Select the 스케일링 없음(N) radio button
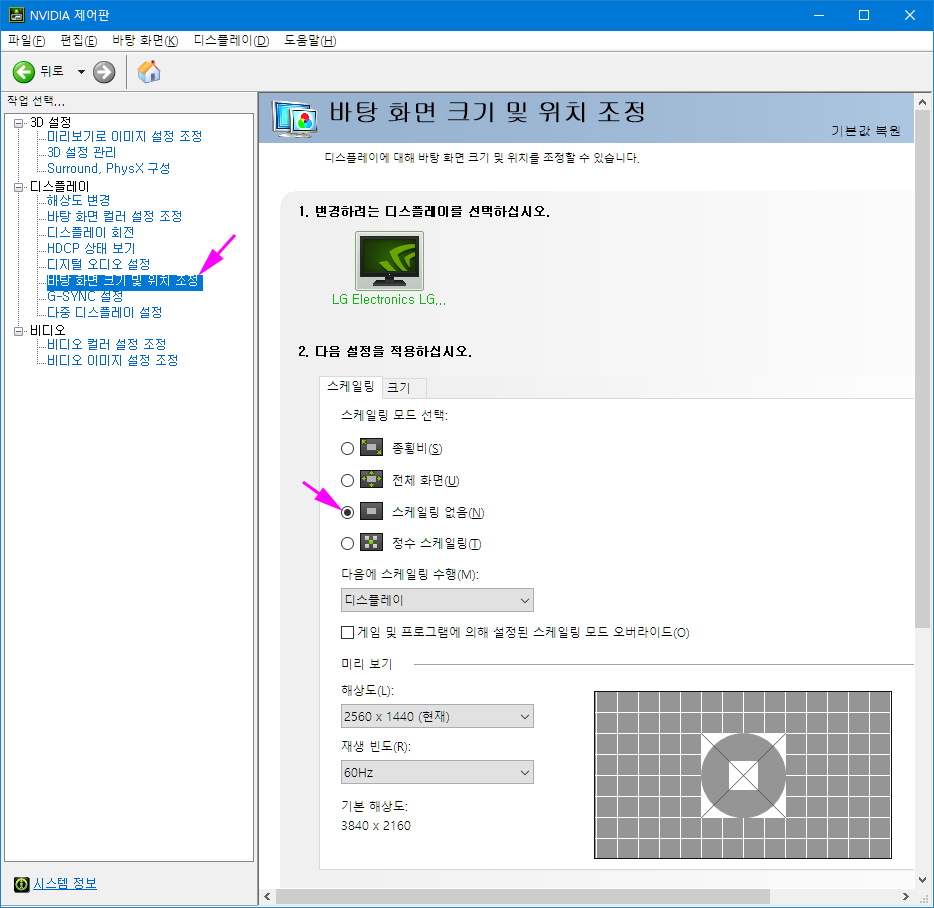Image resolution: width=934 pixels, height=908 pixels. [x=347, y=512]
